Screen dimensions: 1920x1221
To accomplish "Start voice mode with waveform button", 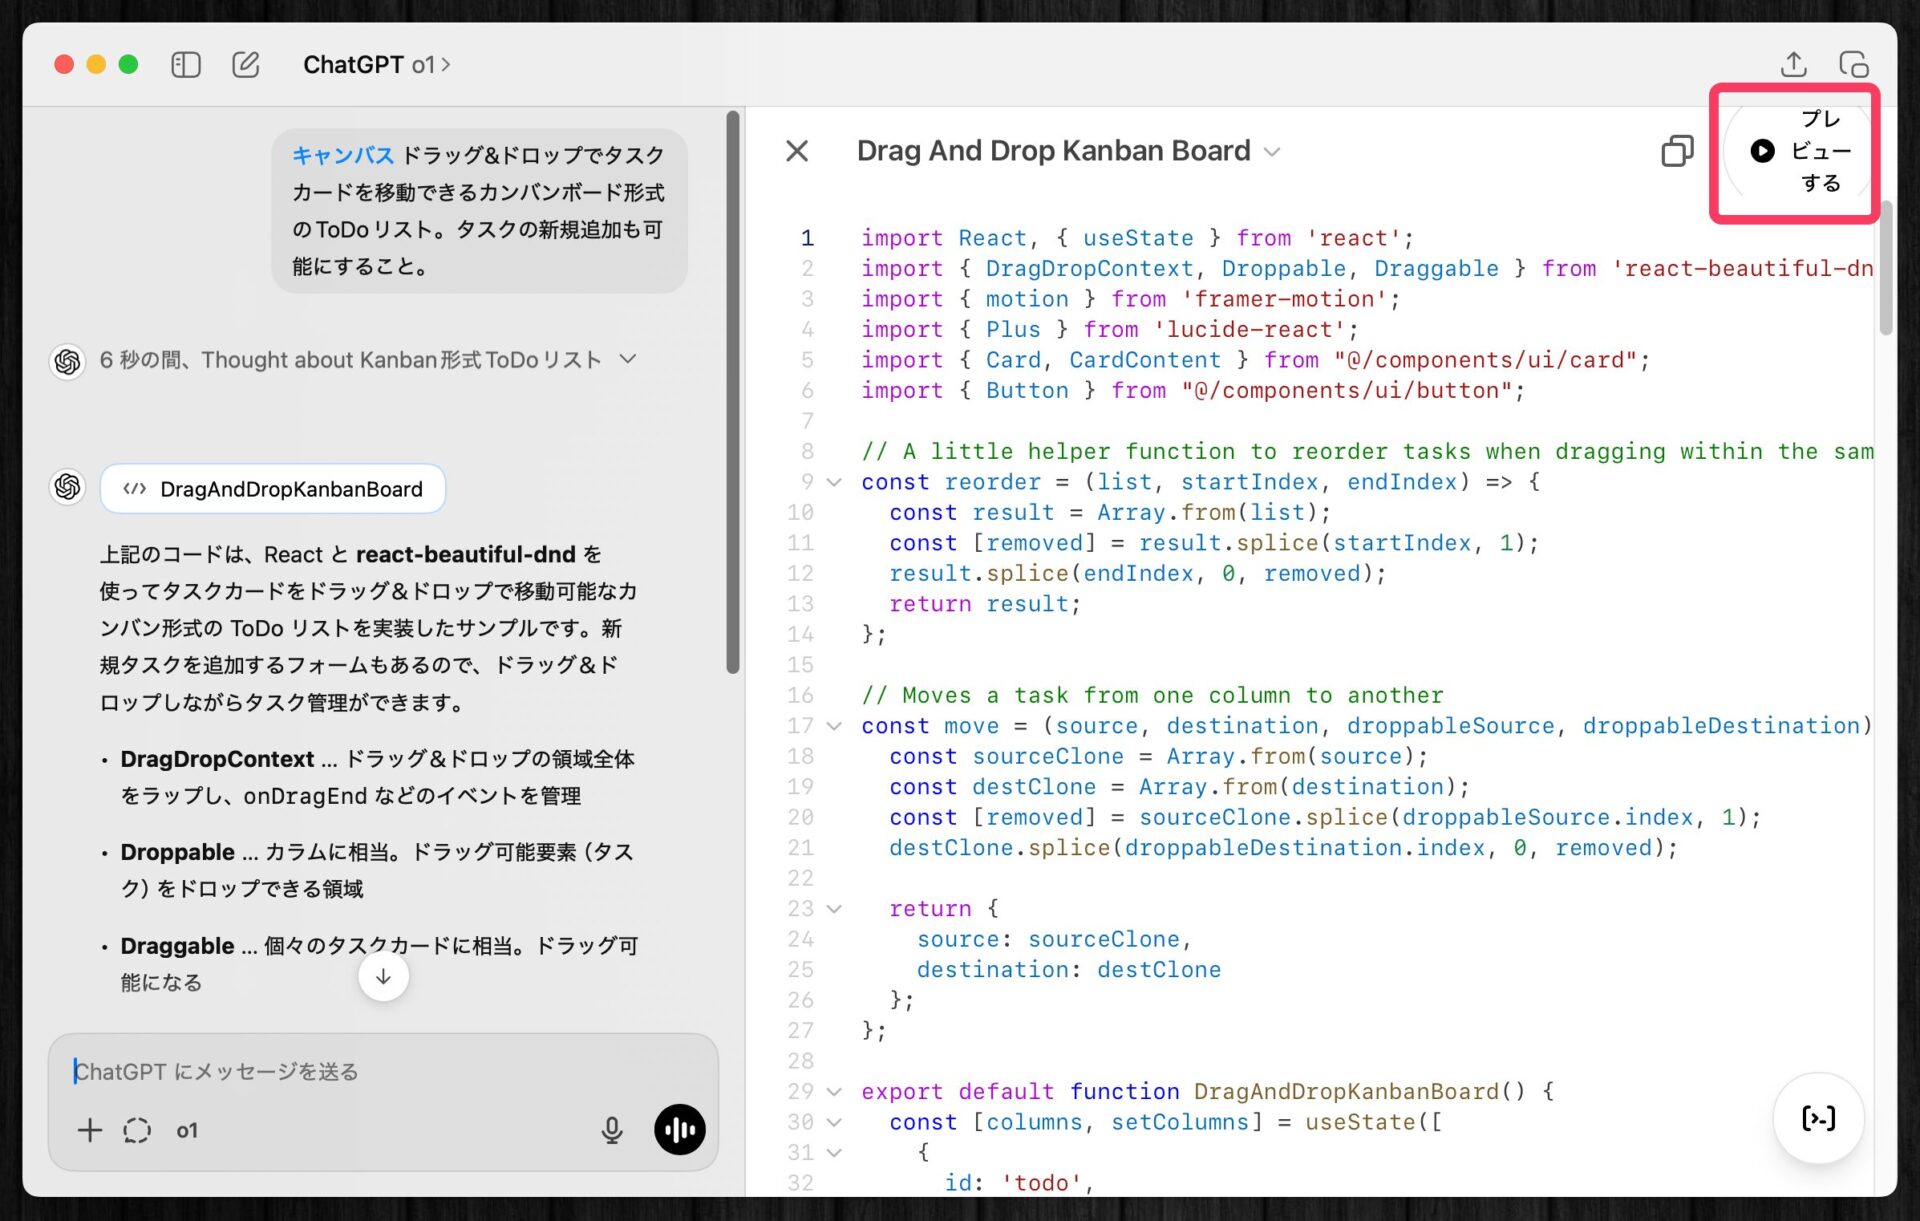I will click(679, 1130).
